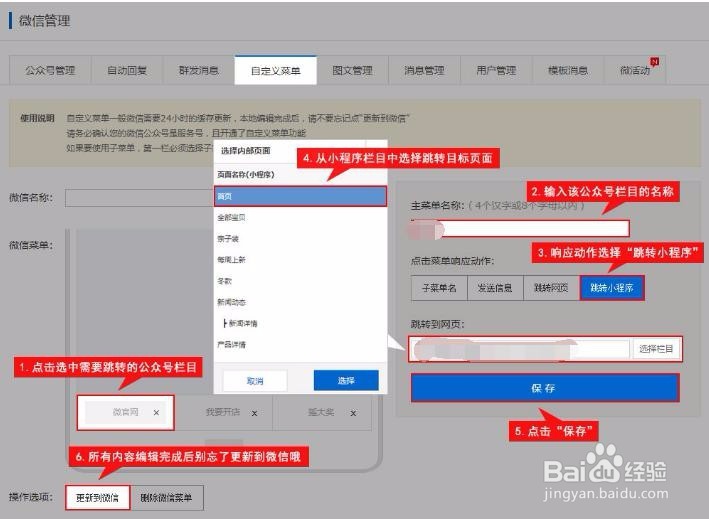Screen dimensions: 709x519
Task: Choose 首页 in the page list
Action: [300, 197]
